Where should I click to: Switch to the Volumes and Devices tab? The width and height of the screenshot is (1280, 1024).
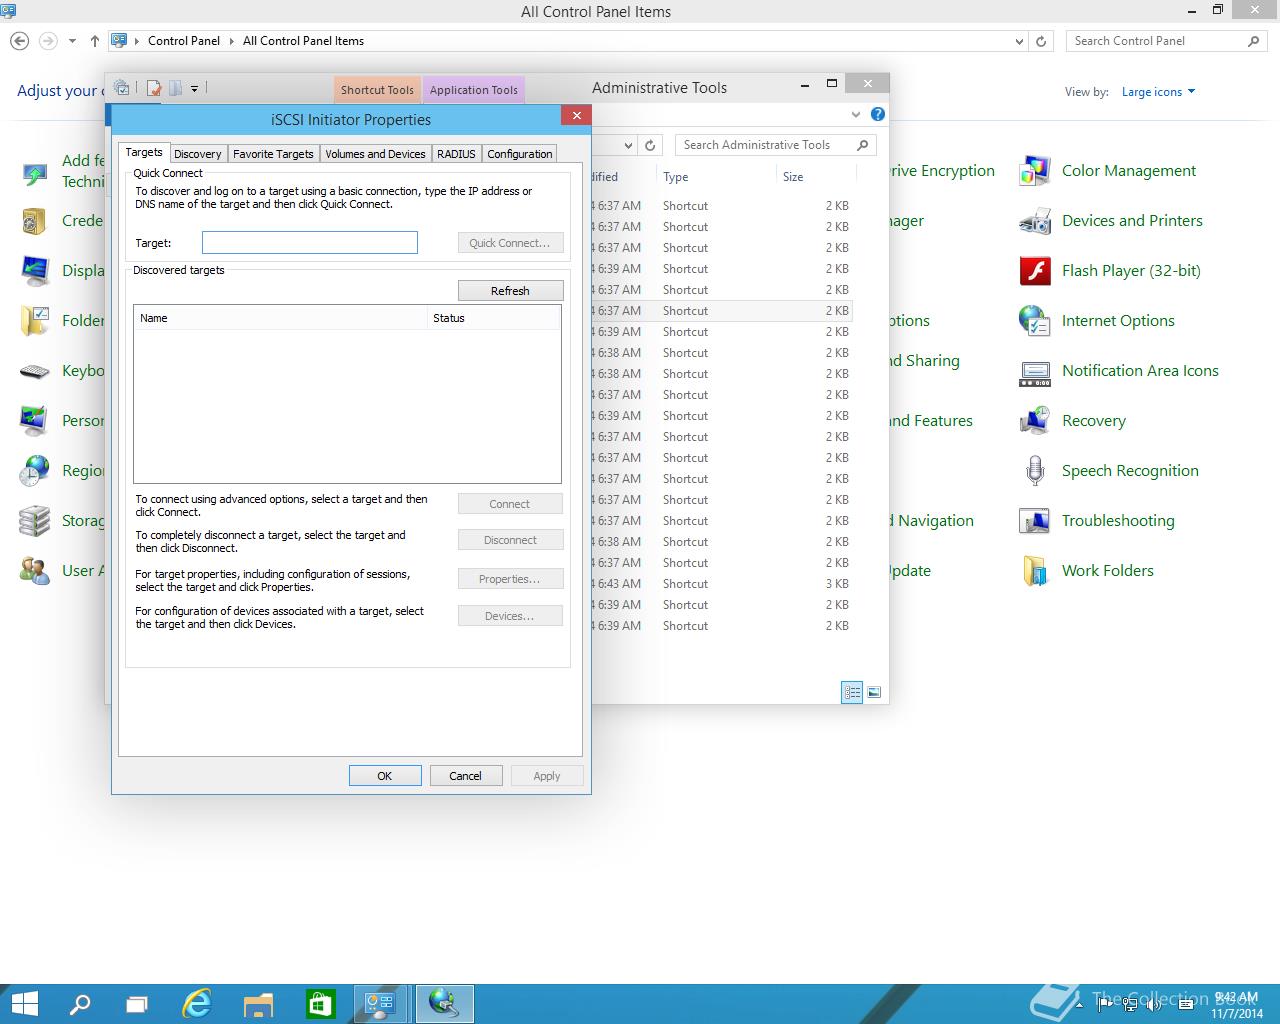[375, 154]
